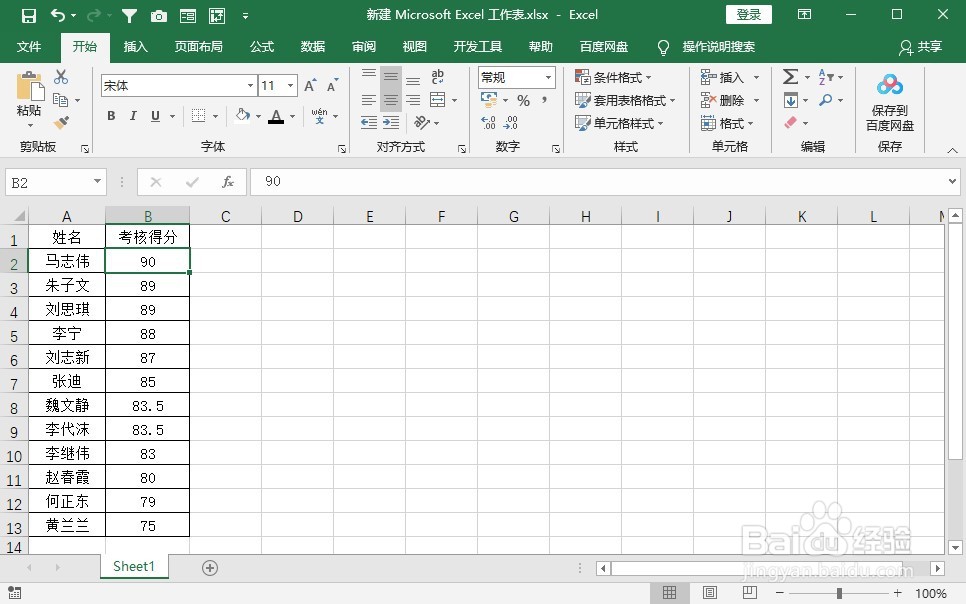Screen dimensions: 966x604
Task: Click the fill color bucket icon
Action: coord(243,115)
